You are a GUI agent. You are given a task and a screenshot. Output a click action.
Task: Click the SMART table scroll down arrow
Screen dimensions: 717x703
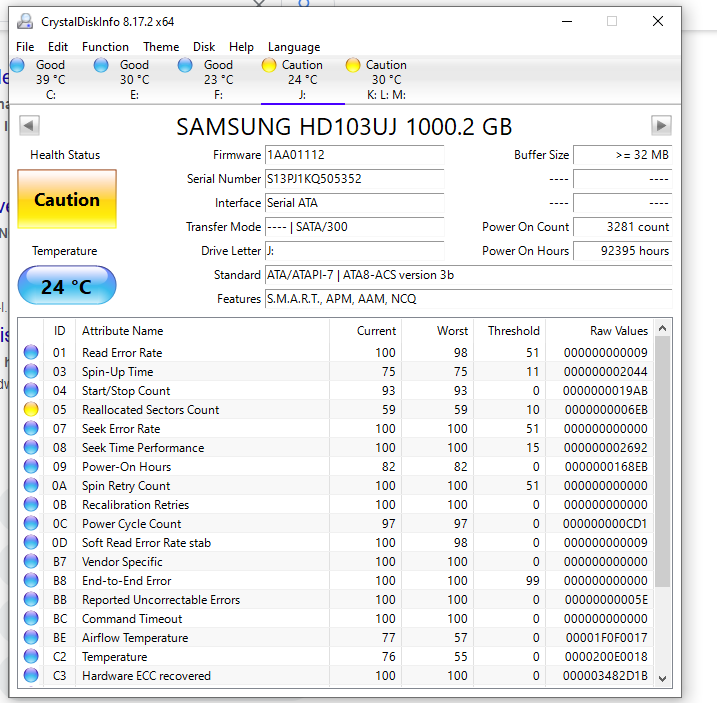(663, 679)
